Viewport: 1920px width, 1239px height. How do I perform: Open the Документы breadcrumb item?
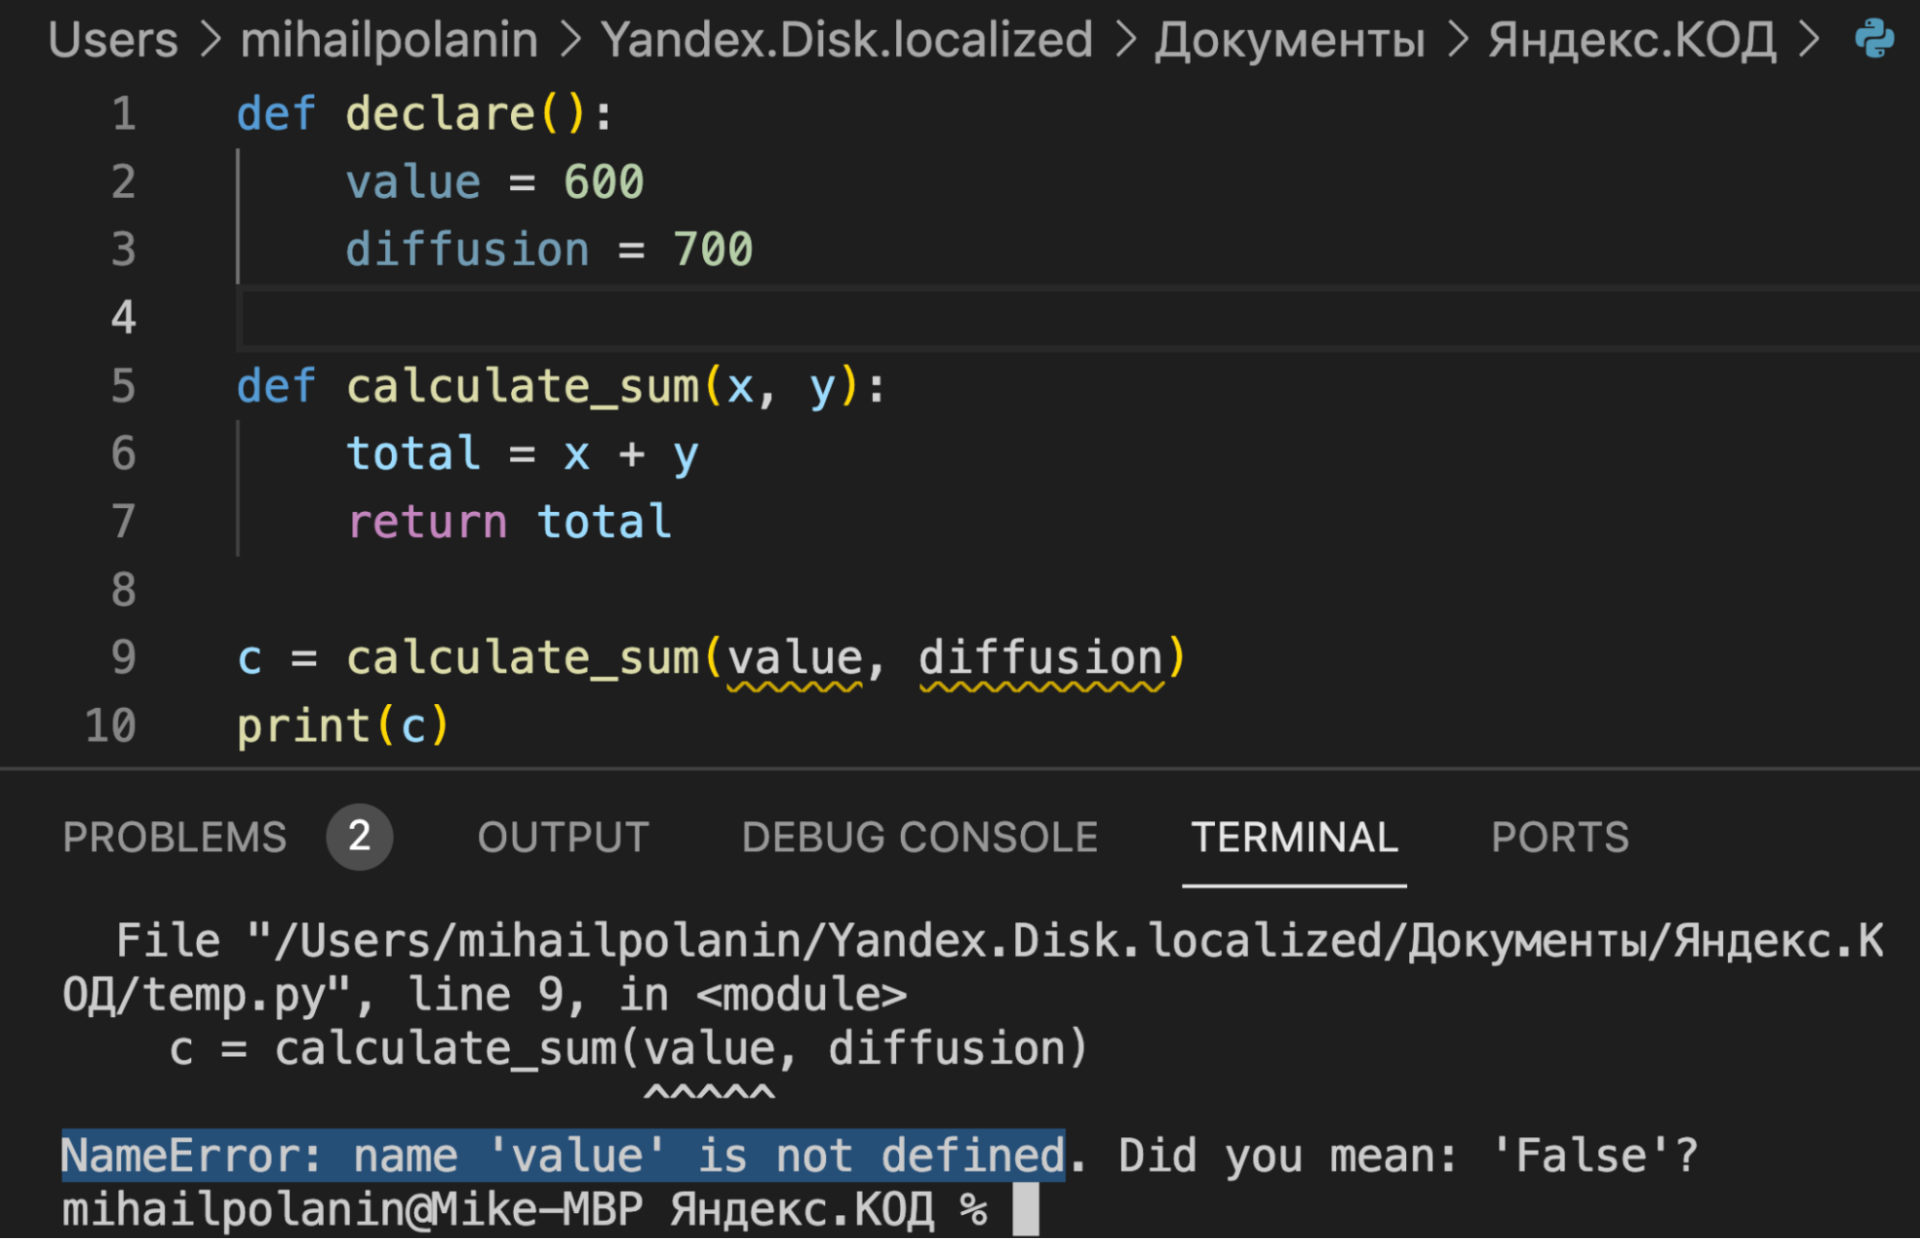pos(1290,40)
